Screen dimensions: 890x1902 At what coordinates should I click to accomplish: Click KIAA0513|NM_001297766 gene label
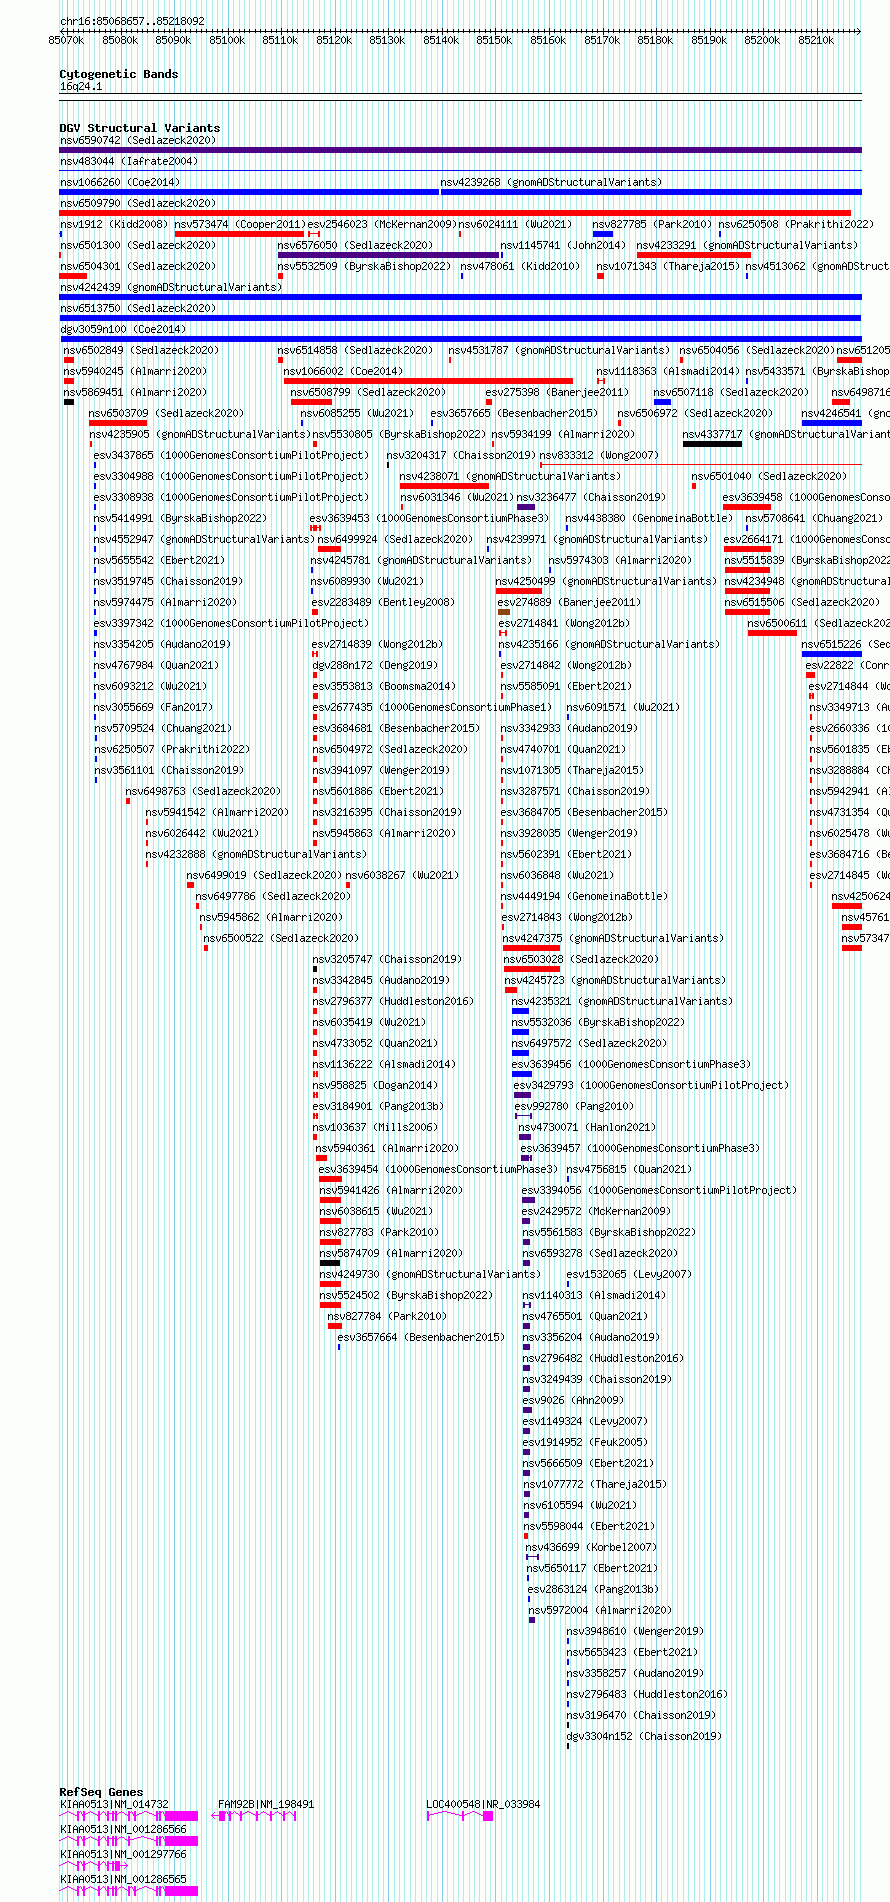pos(123,1855)
